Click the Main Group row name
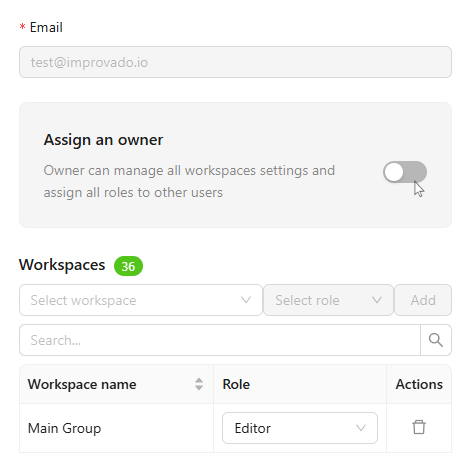Screen dimensions: 476x470 (x=64, y=428)
